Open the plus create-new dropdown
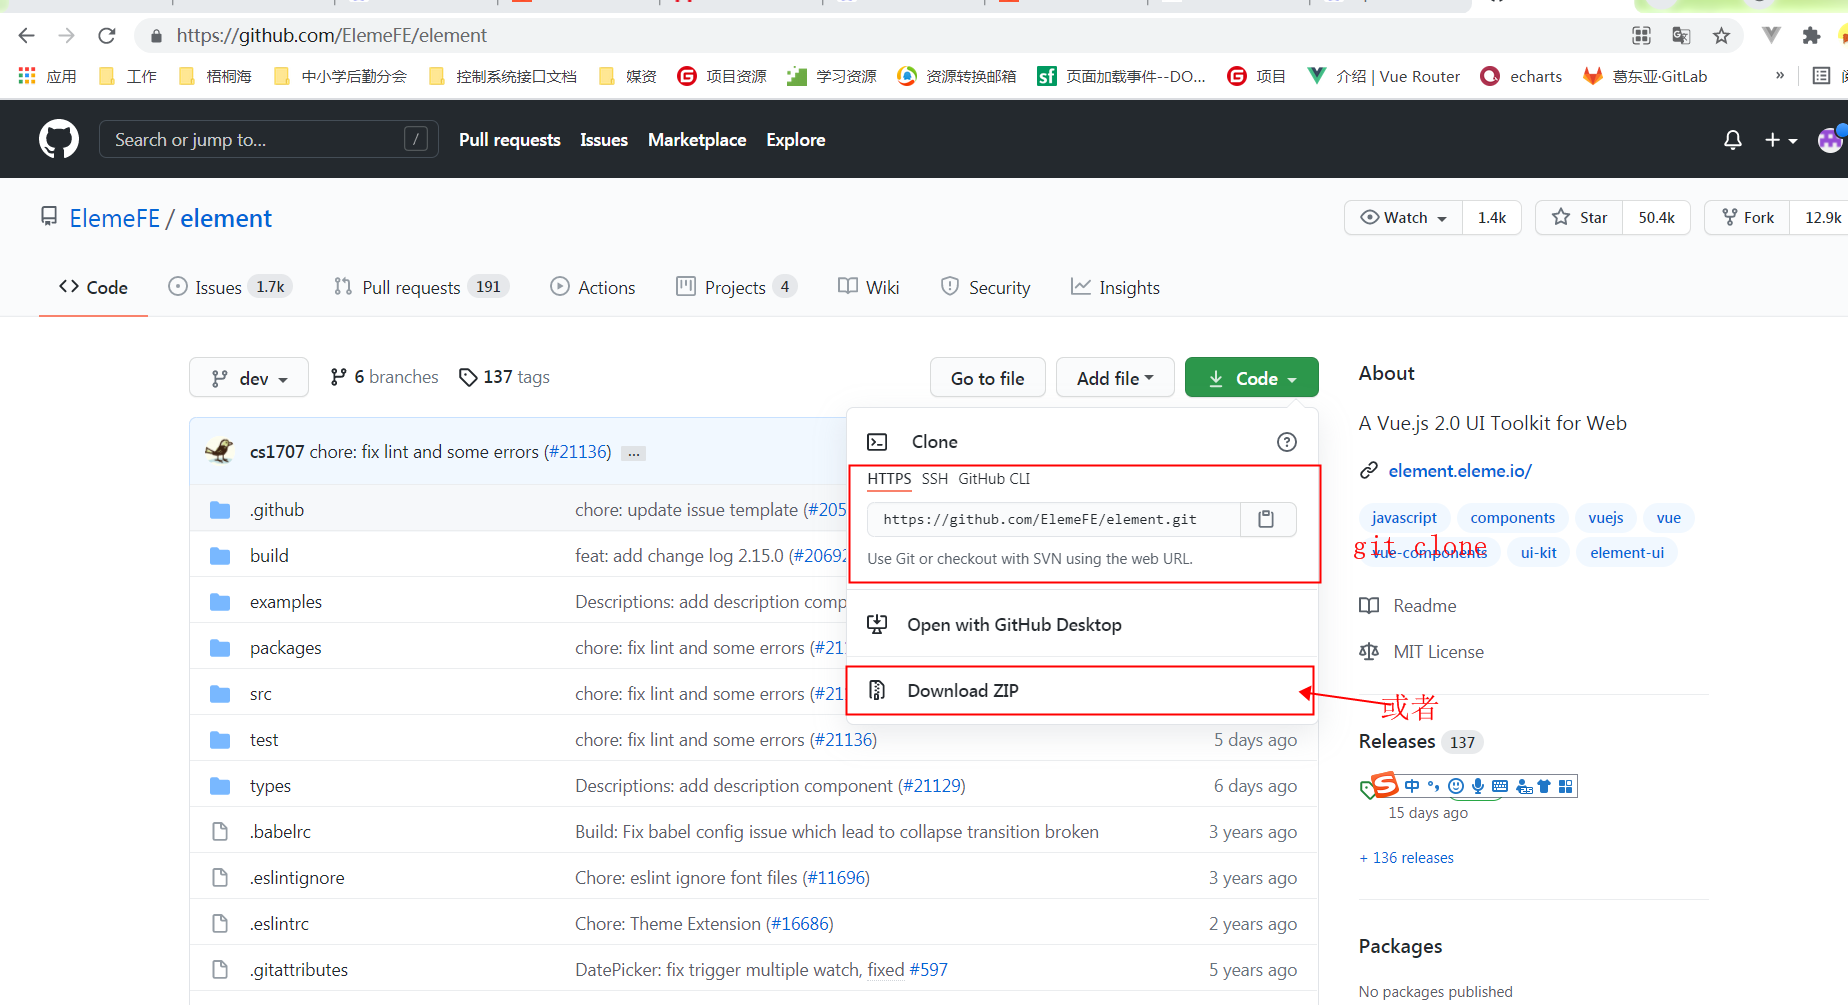The width and height of the screenshot is (1848, 1005). [1781, 140]
